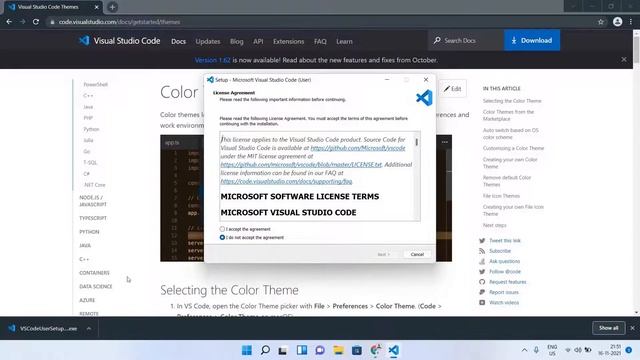Open the browser profile avatar
Screen dimensions: 640x360
click(x=617, y=22)
